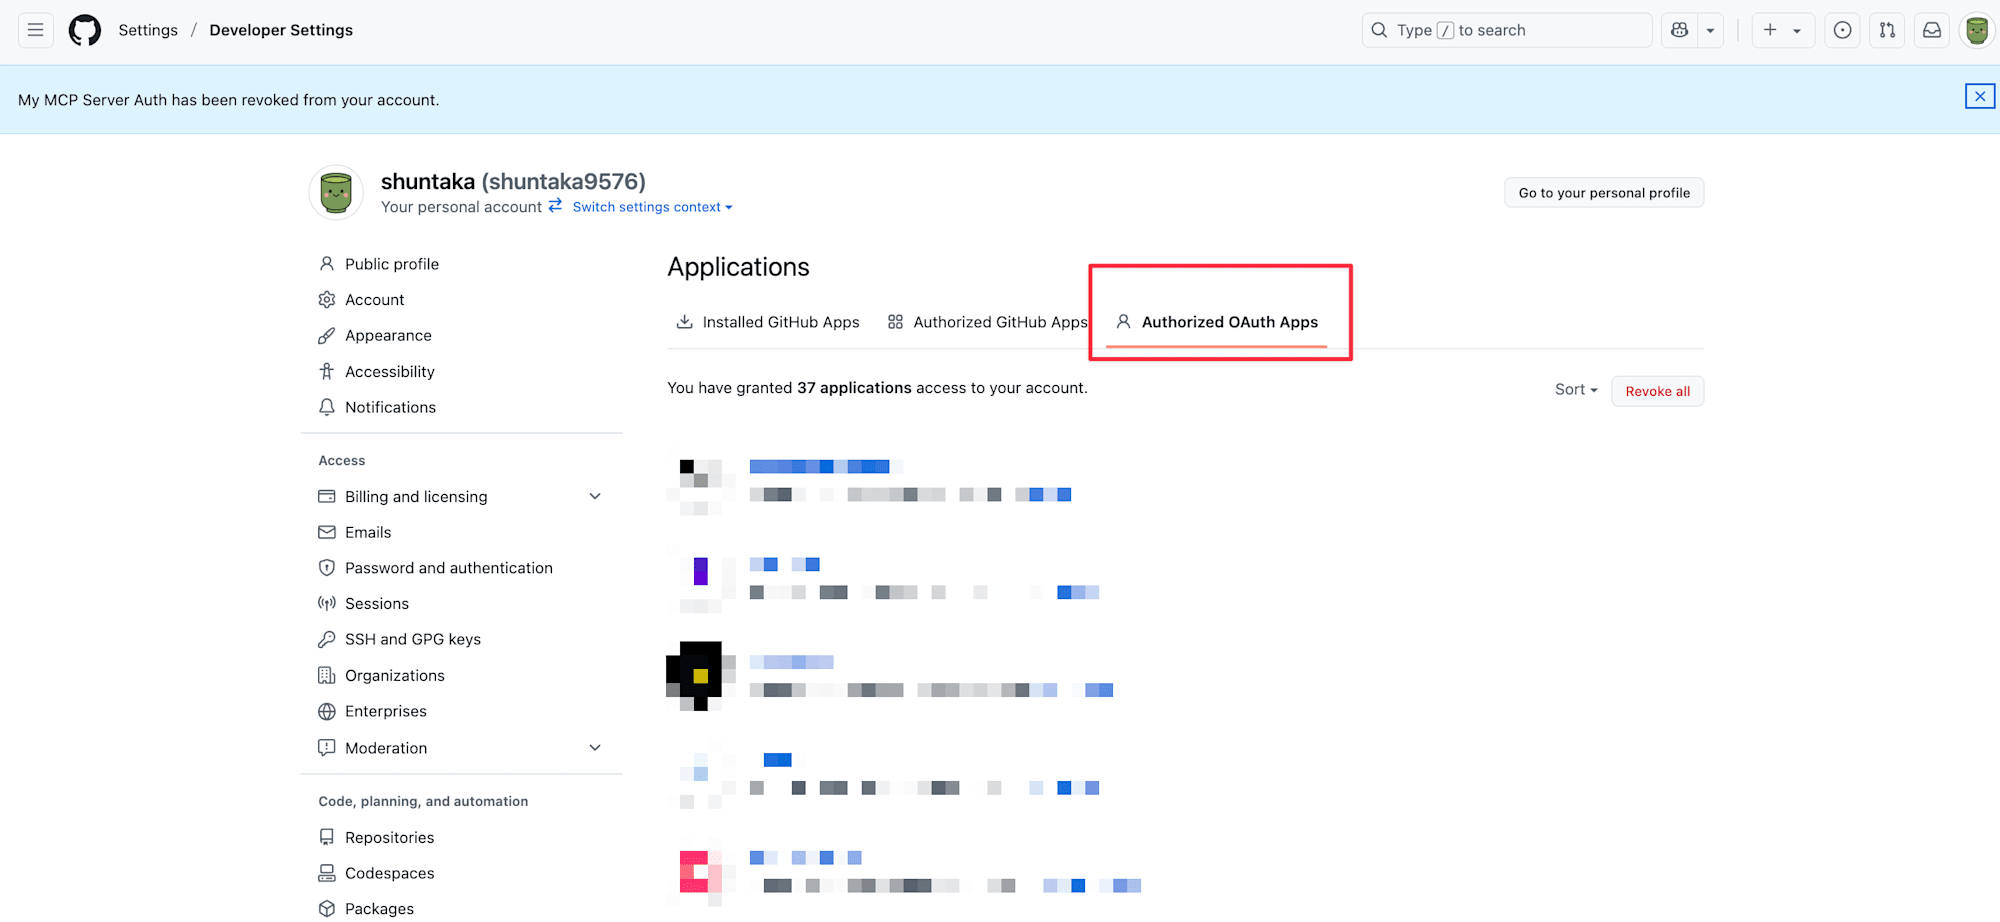Click the shield icon beside Password and authentication
The height and width of the screenshot is (922, 2000).
pos(326,568)
